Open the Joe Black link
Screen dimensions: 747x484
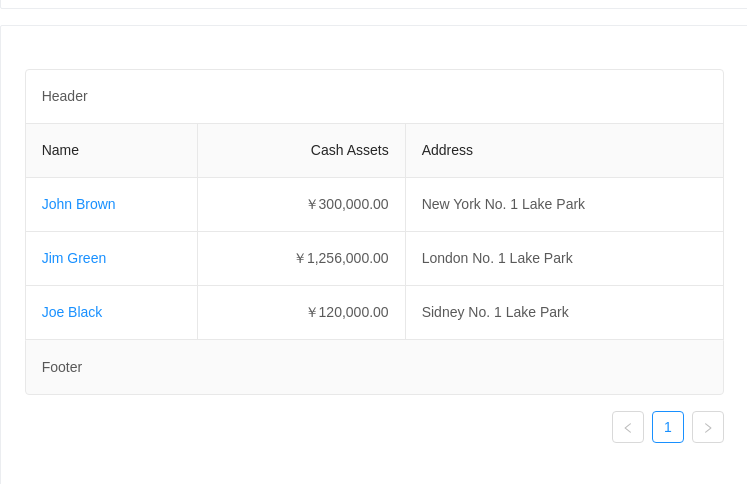point(72,312)
